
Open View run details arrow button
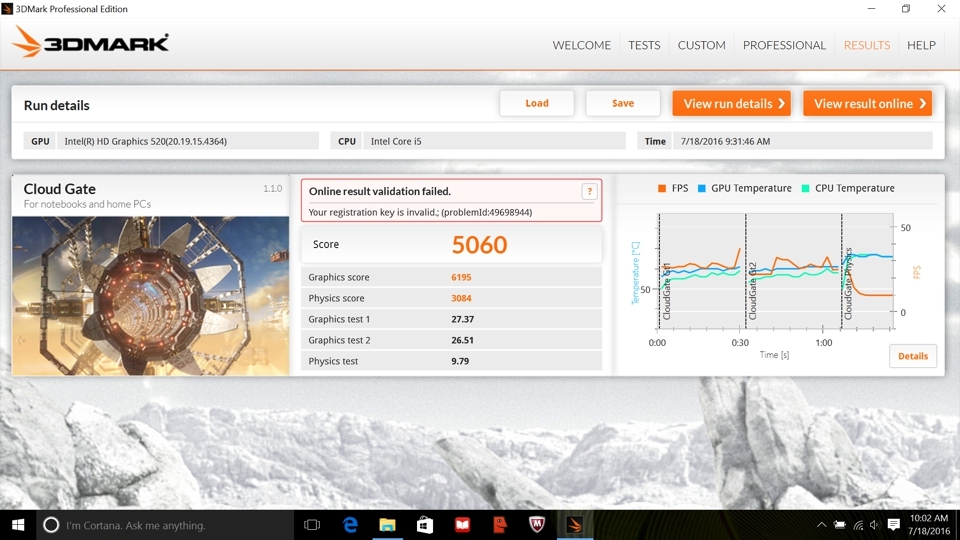[732, 103]
